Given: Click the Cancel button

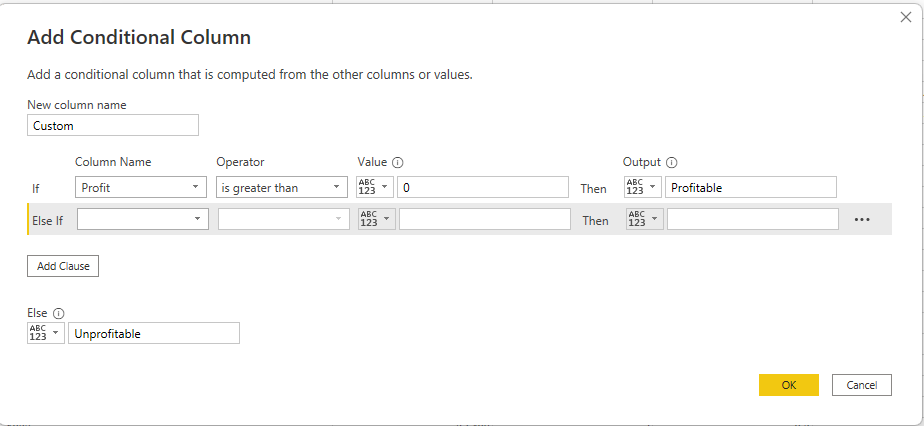Looking at the screenshot, I should click(x=861, y=385).
